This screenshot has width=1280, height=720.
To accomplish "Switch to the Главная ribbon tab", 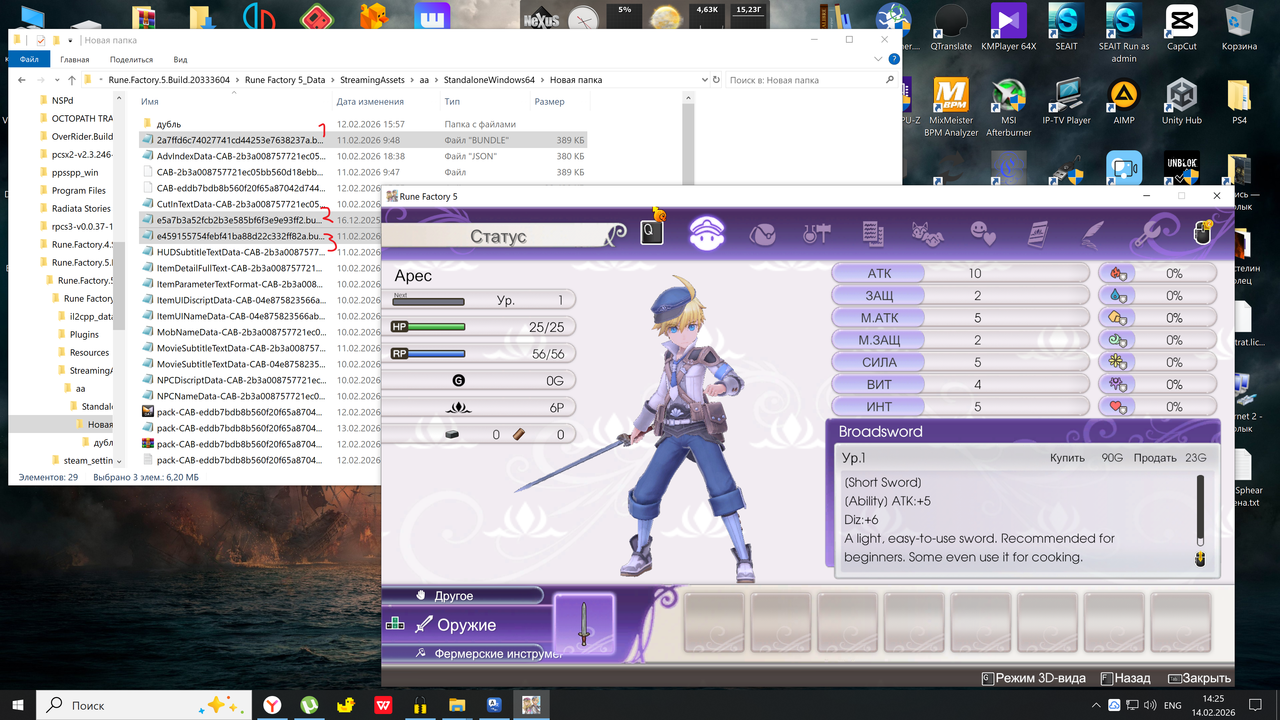I will point(75,59).
